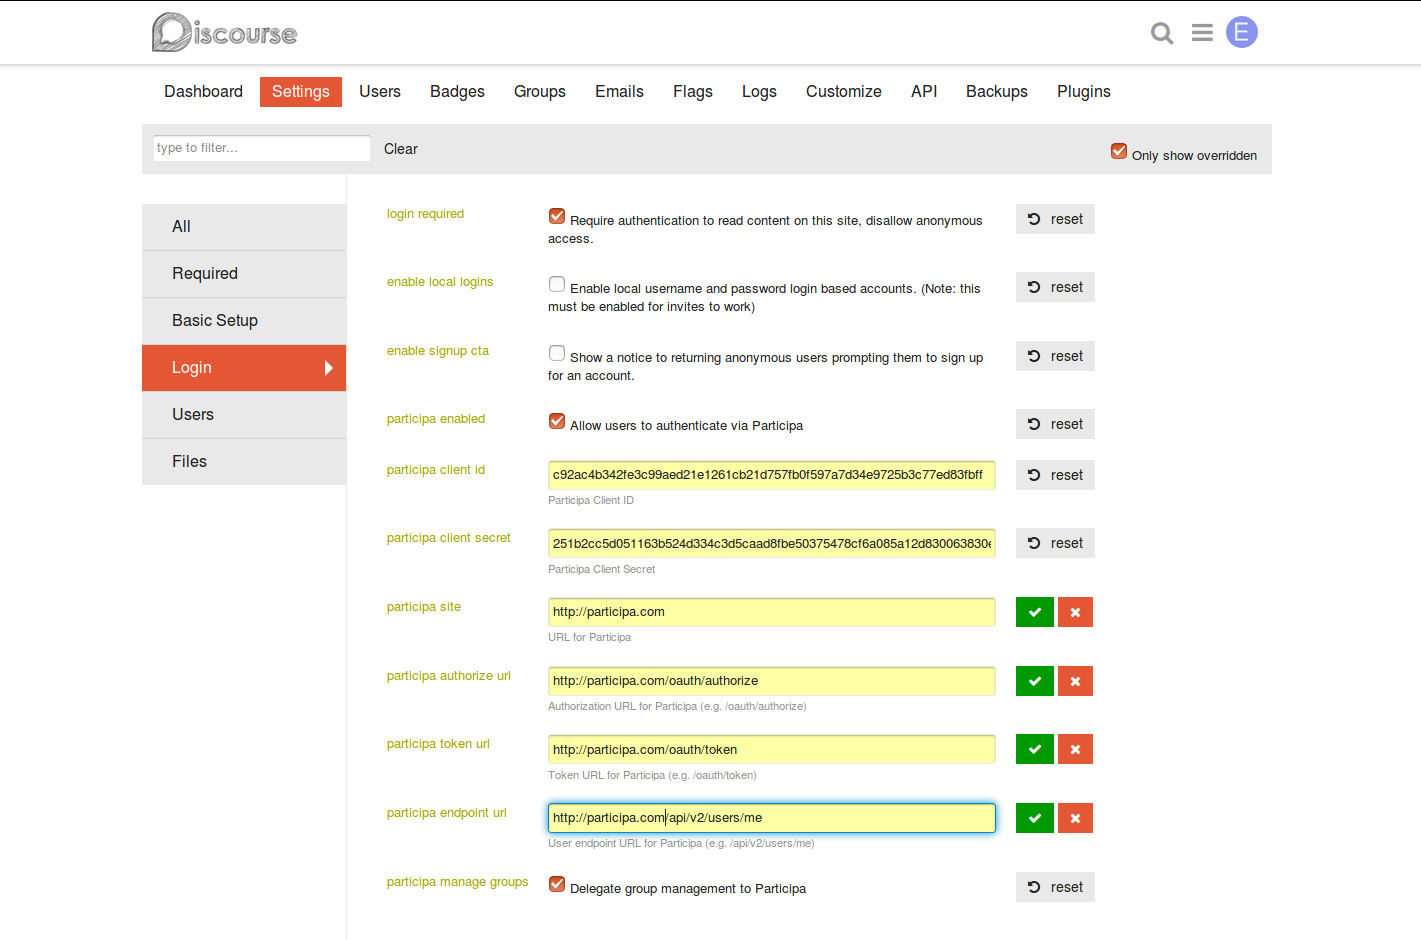The height and width of the screenshot is (940, 1421).
Task: Toggle participa enabled checkbox
Action: 557,421
